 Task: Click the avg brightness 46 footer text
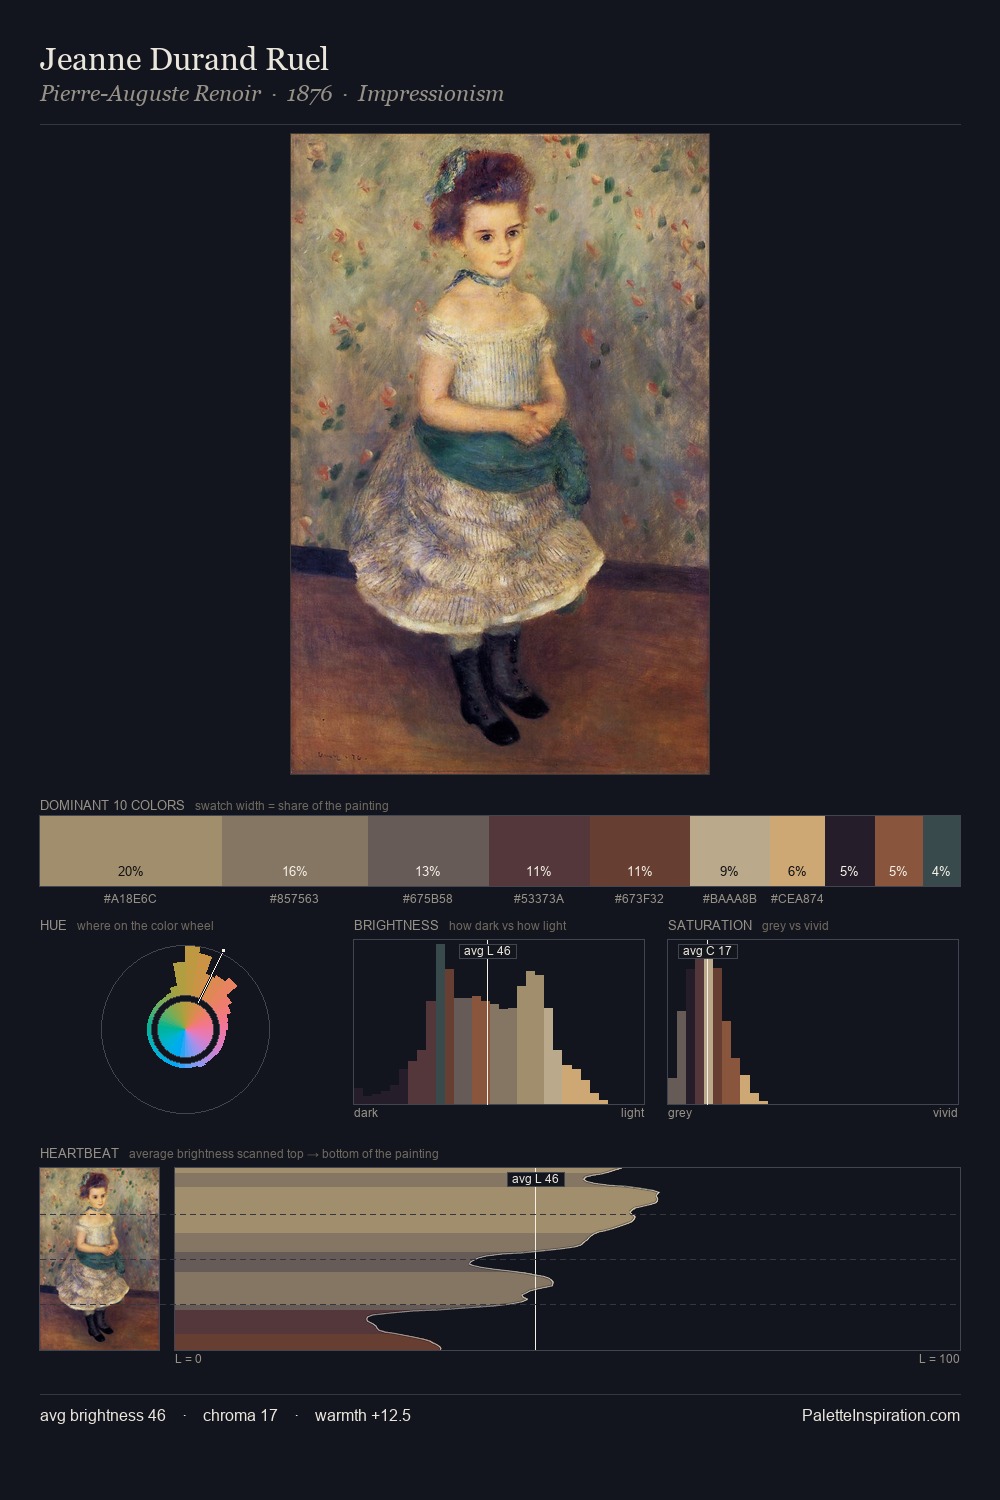pos(103,1415)
